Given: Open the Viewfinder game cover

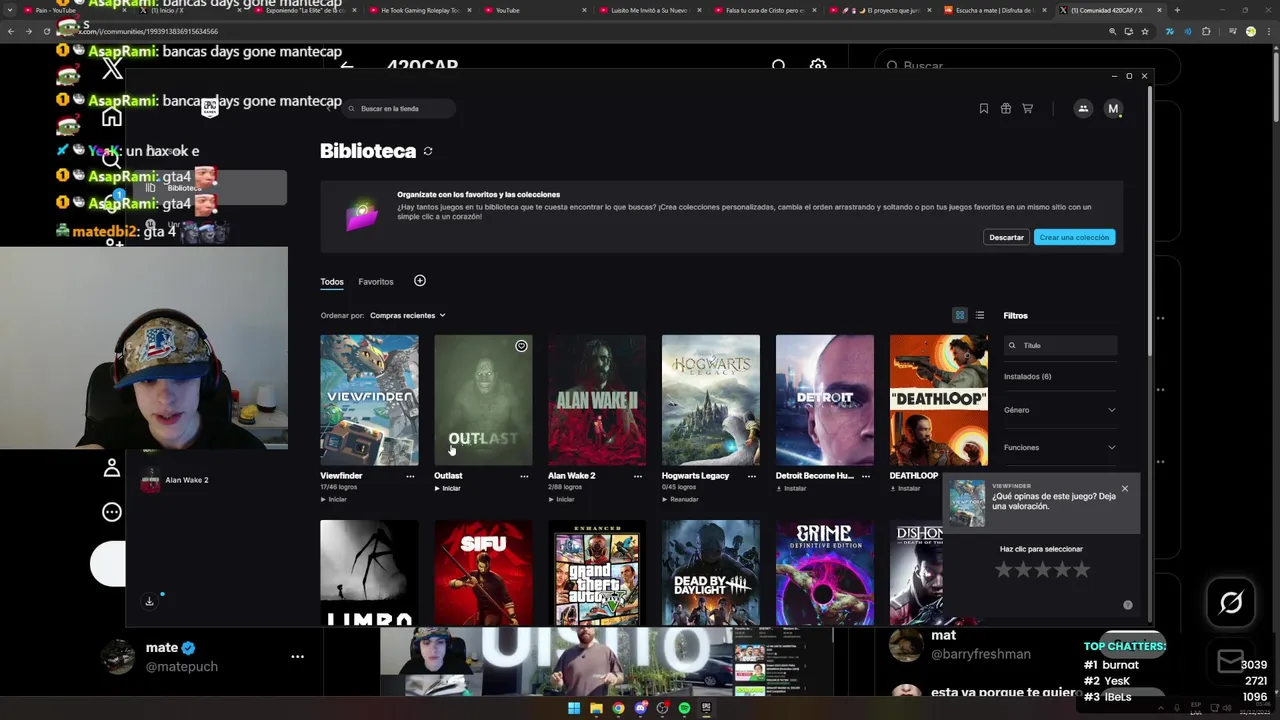Looking at the screenshot, I should click(x=369, y=400).
